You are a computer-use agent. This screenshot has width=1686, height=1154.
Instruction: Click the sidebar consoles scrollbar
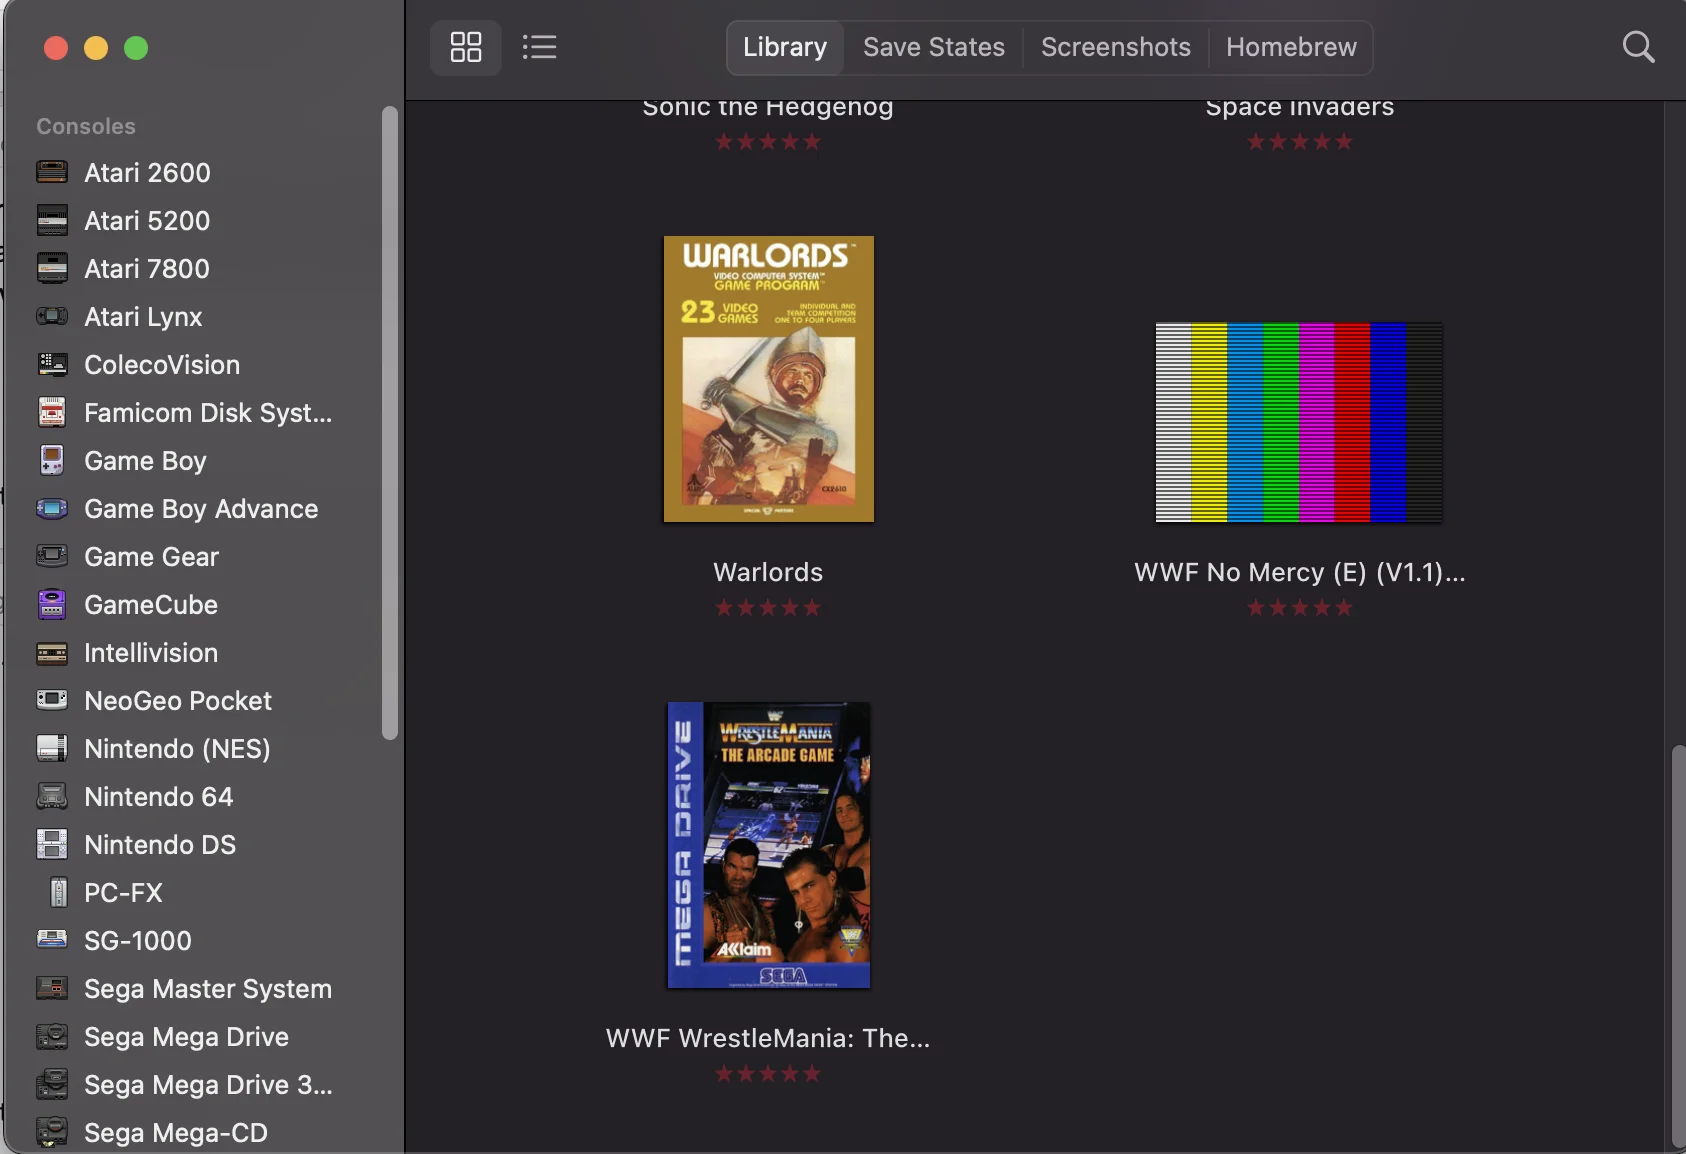tap(390, 422)
